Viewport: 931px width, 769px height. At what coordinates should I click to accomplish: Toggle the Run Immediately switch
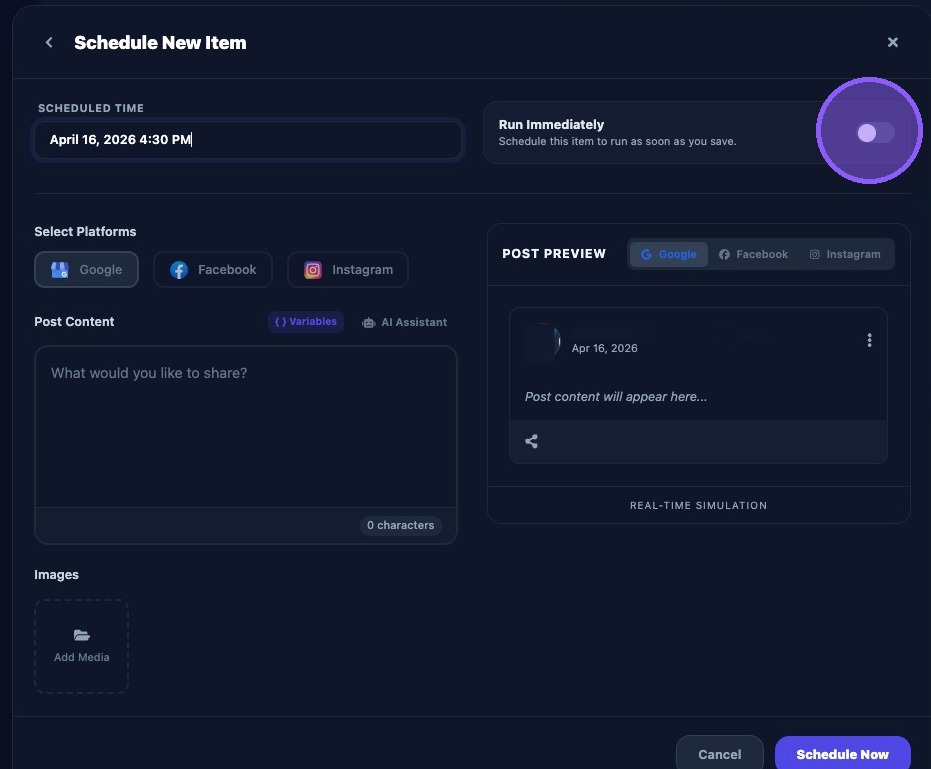[875, 132]
